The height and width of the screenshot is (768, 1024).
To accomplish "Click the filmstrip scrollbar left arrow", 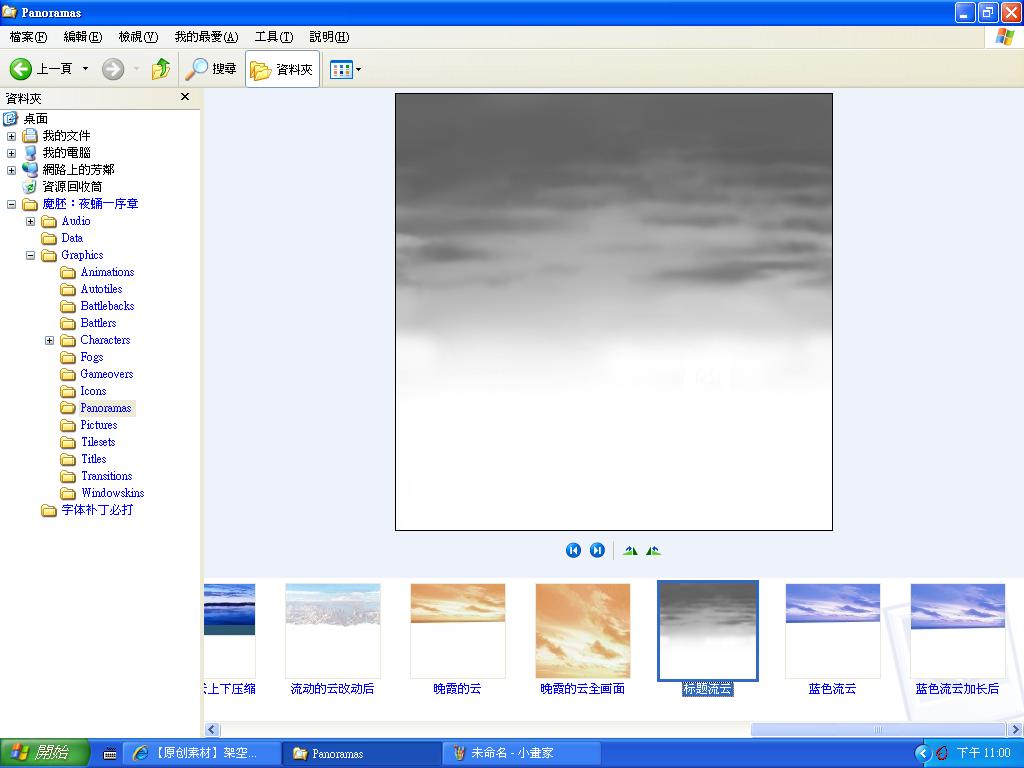I will (212, 729).
